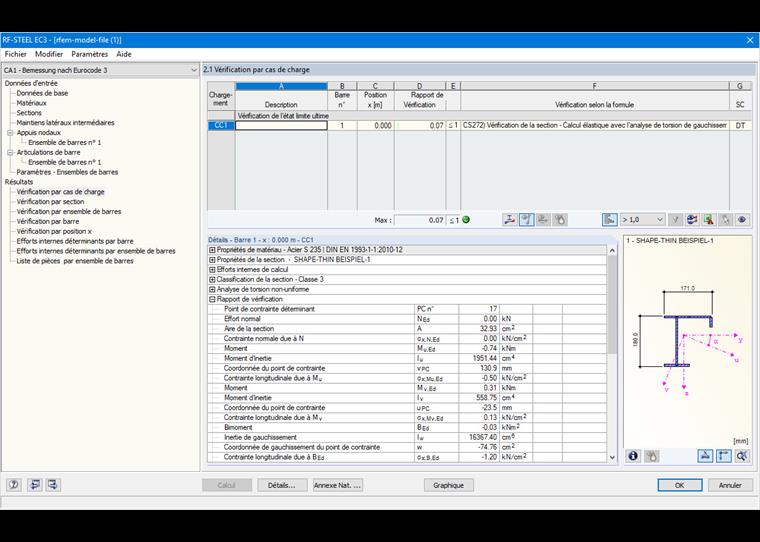Image resolution: width=760 pixels, height=542 pixels.
Task: Click Moment d'inertie 1951.44 value cell
Action: pos(479,358)
